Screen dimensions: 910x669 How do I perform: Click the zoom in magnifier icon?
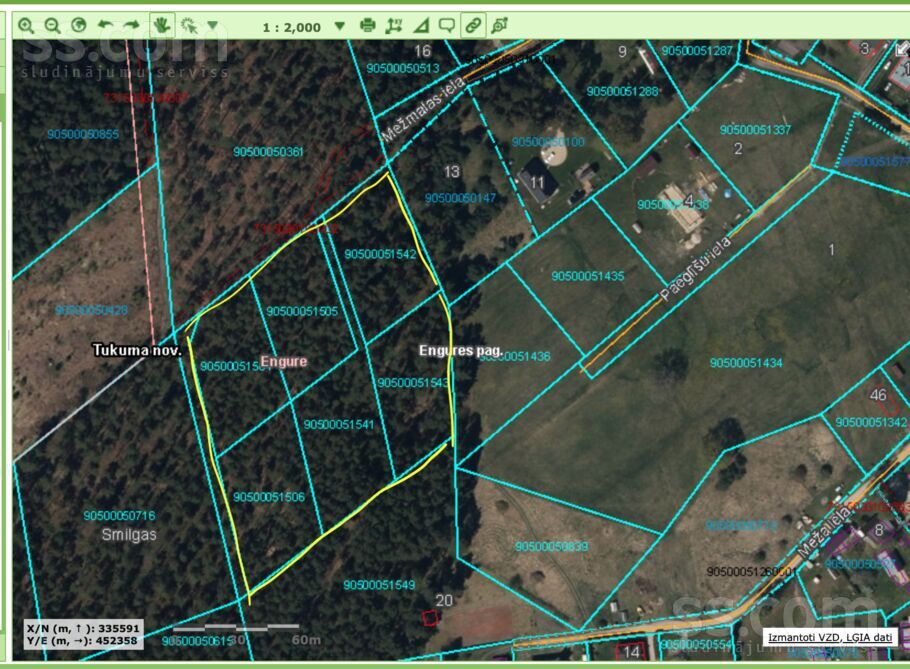tap(26, 25)
